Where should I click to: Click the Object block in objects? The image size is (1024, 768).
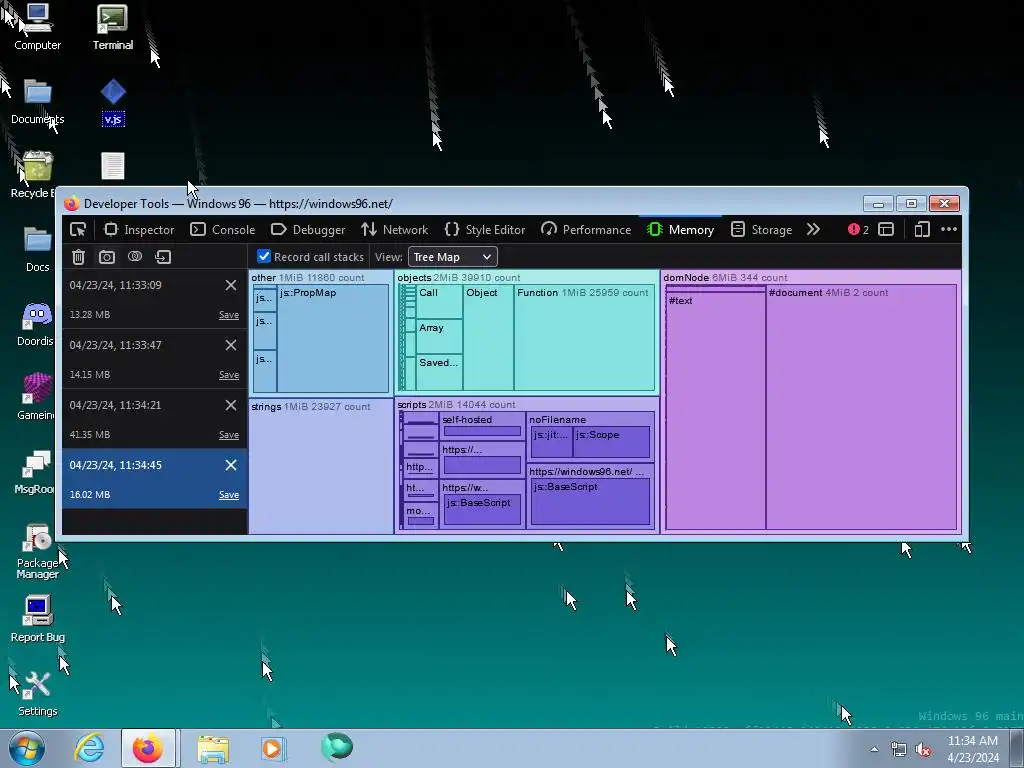pyautogui.click(x=488, y=338)
